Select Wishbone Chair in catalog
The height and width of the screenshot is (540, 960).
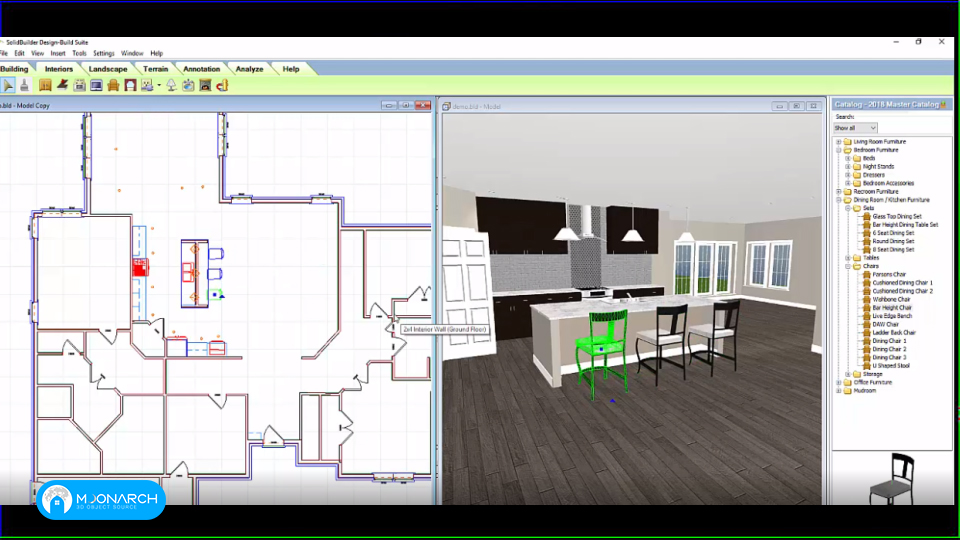point(891,299)
